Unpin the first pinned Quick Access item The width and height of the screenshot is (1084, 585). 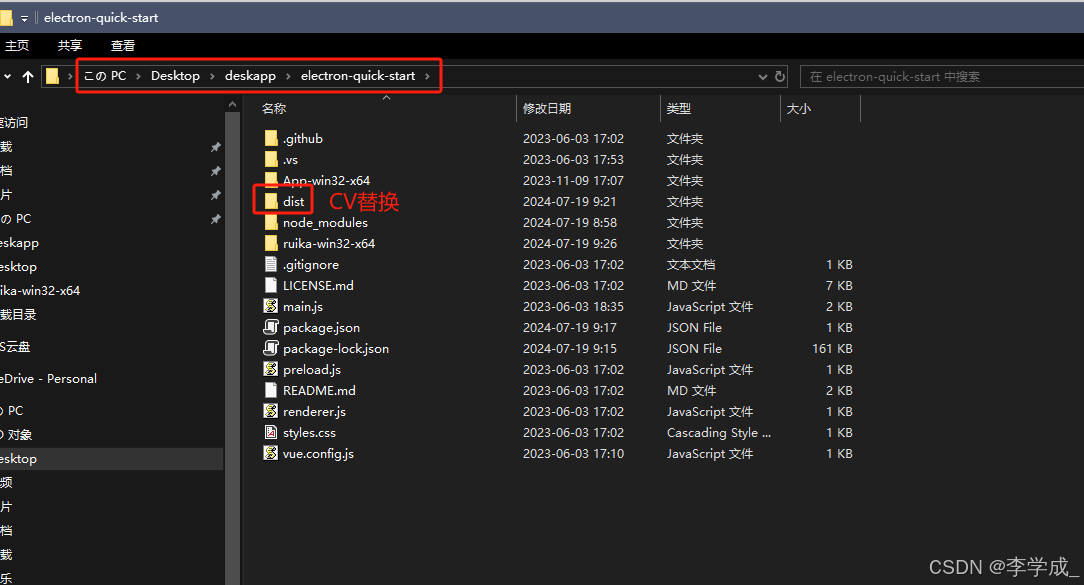[x=215, y=147]
